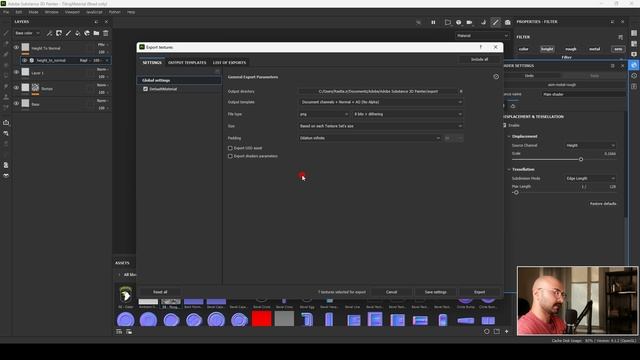
Task: Click the top icon in right sidebar
Action: coord(634,33)
